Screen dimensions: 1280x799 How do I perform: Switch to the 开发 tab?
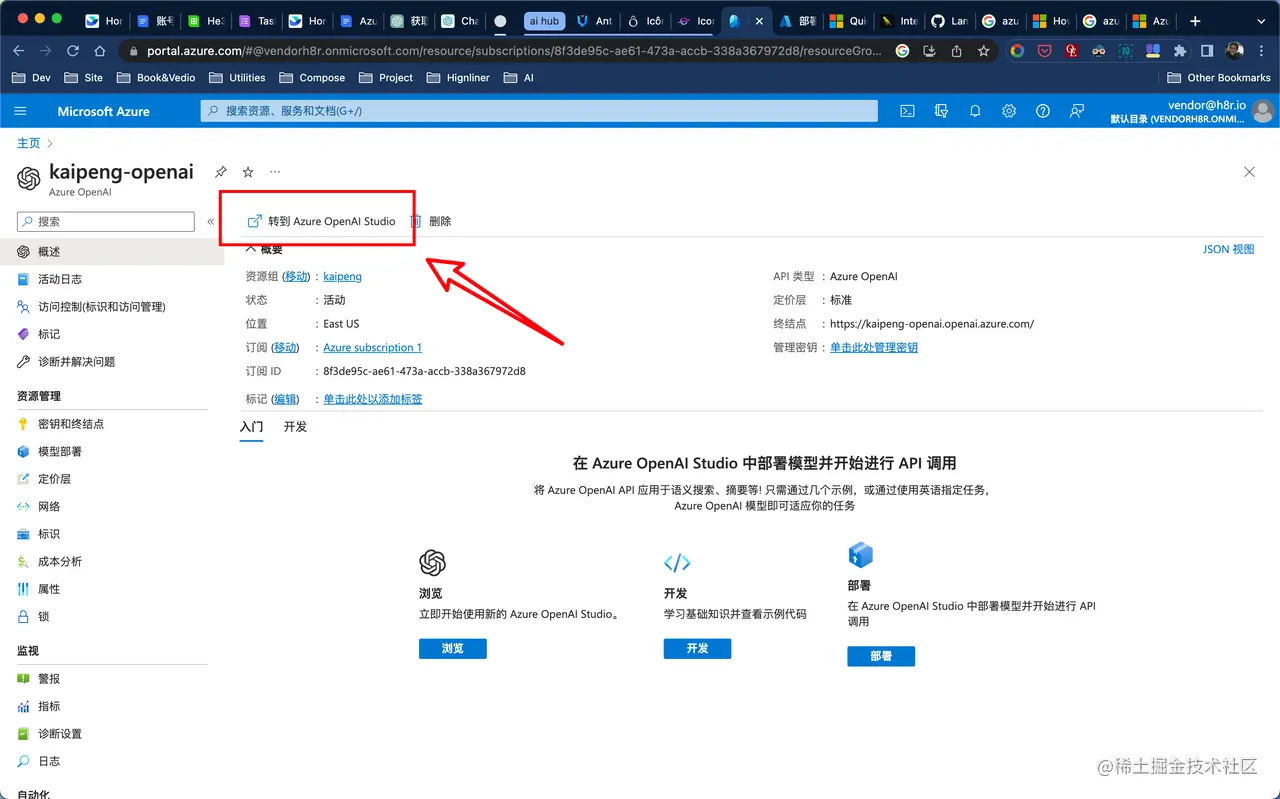[295, 426]
